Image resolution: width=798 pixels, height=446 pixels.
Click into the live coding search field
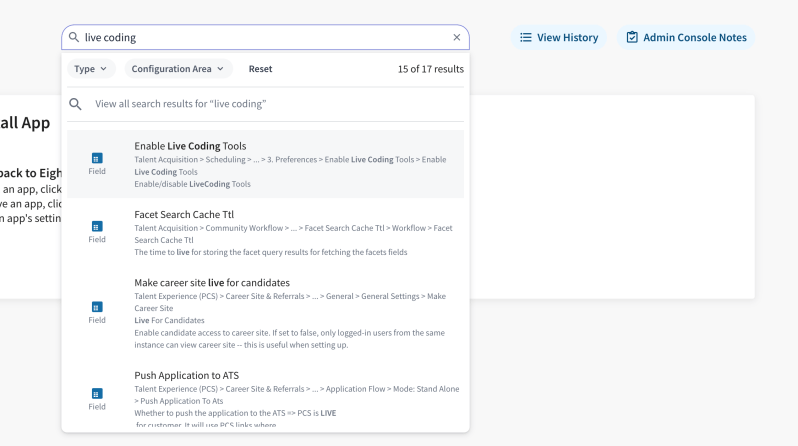pyautogui.click(x=260, y=38)
